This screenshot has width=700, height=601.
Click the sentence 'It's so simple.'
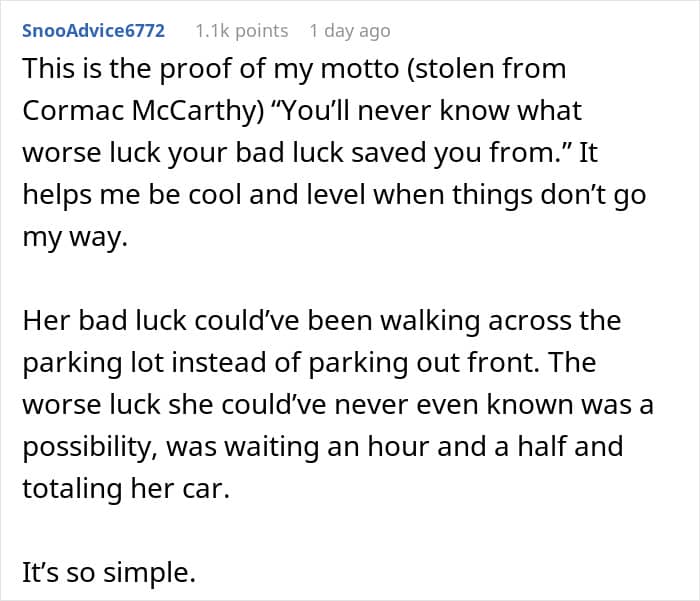(109, 572)
